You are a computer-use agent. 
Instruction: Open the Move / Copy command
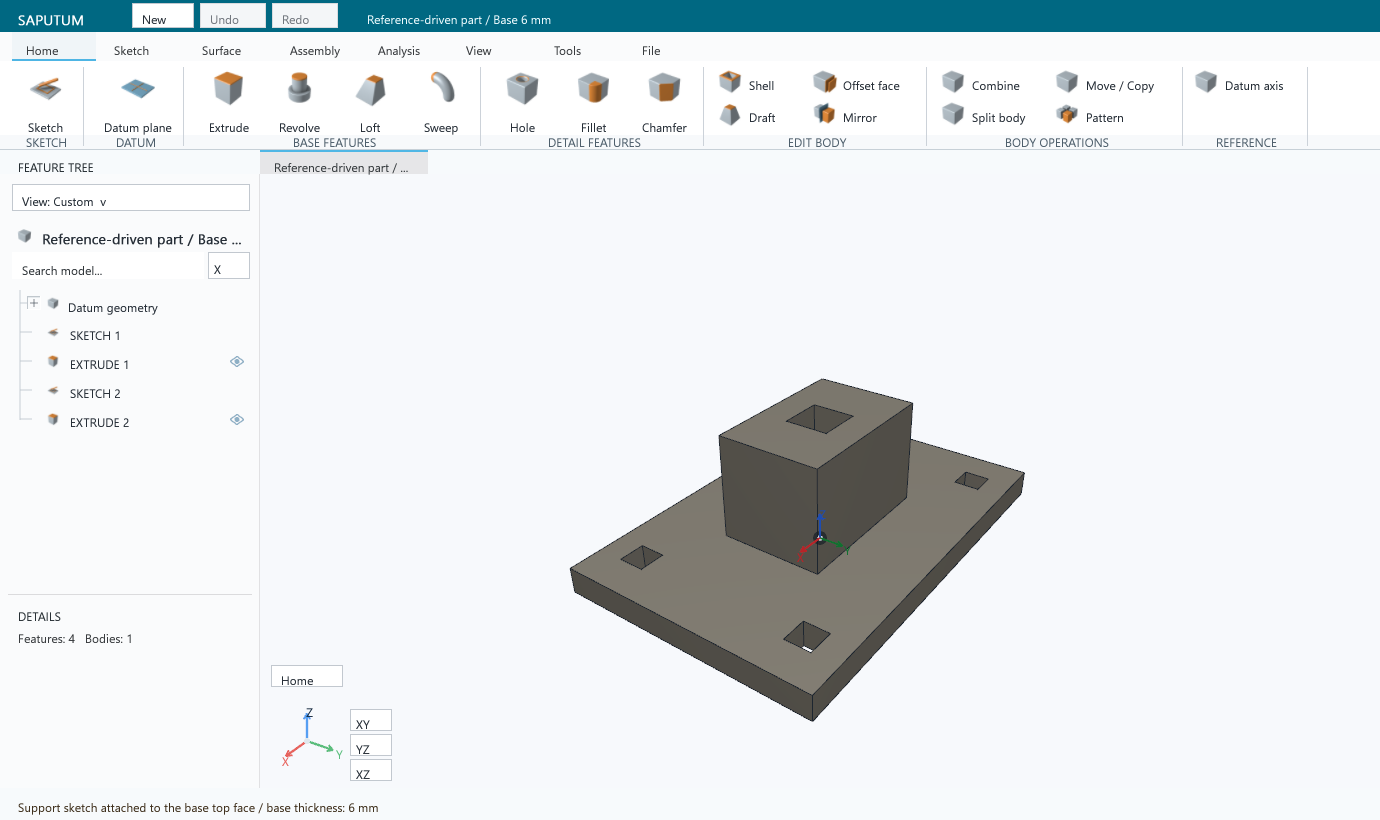[x=1105, y=85]
